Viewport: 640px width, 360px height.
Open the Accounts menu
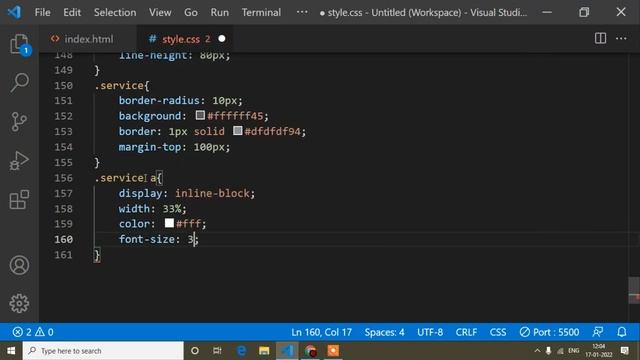tap(19, 265)
